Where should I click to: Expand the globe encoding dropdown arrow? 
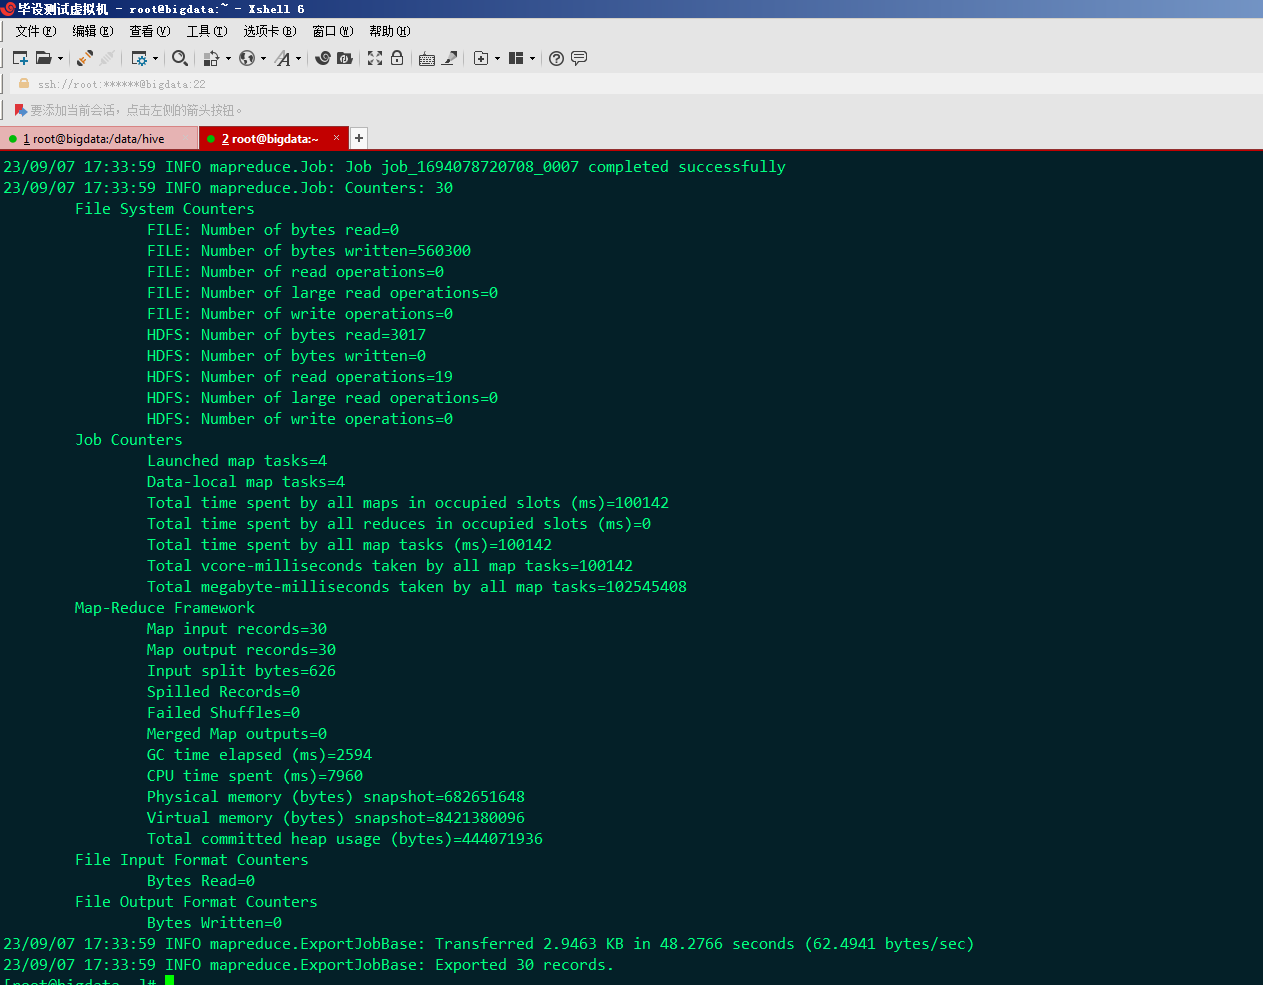click(263, 58)
